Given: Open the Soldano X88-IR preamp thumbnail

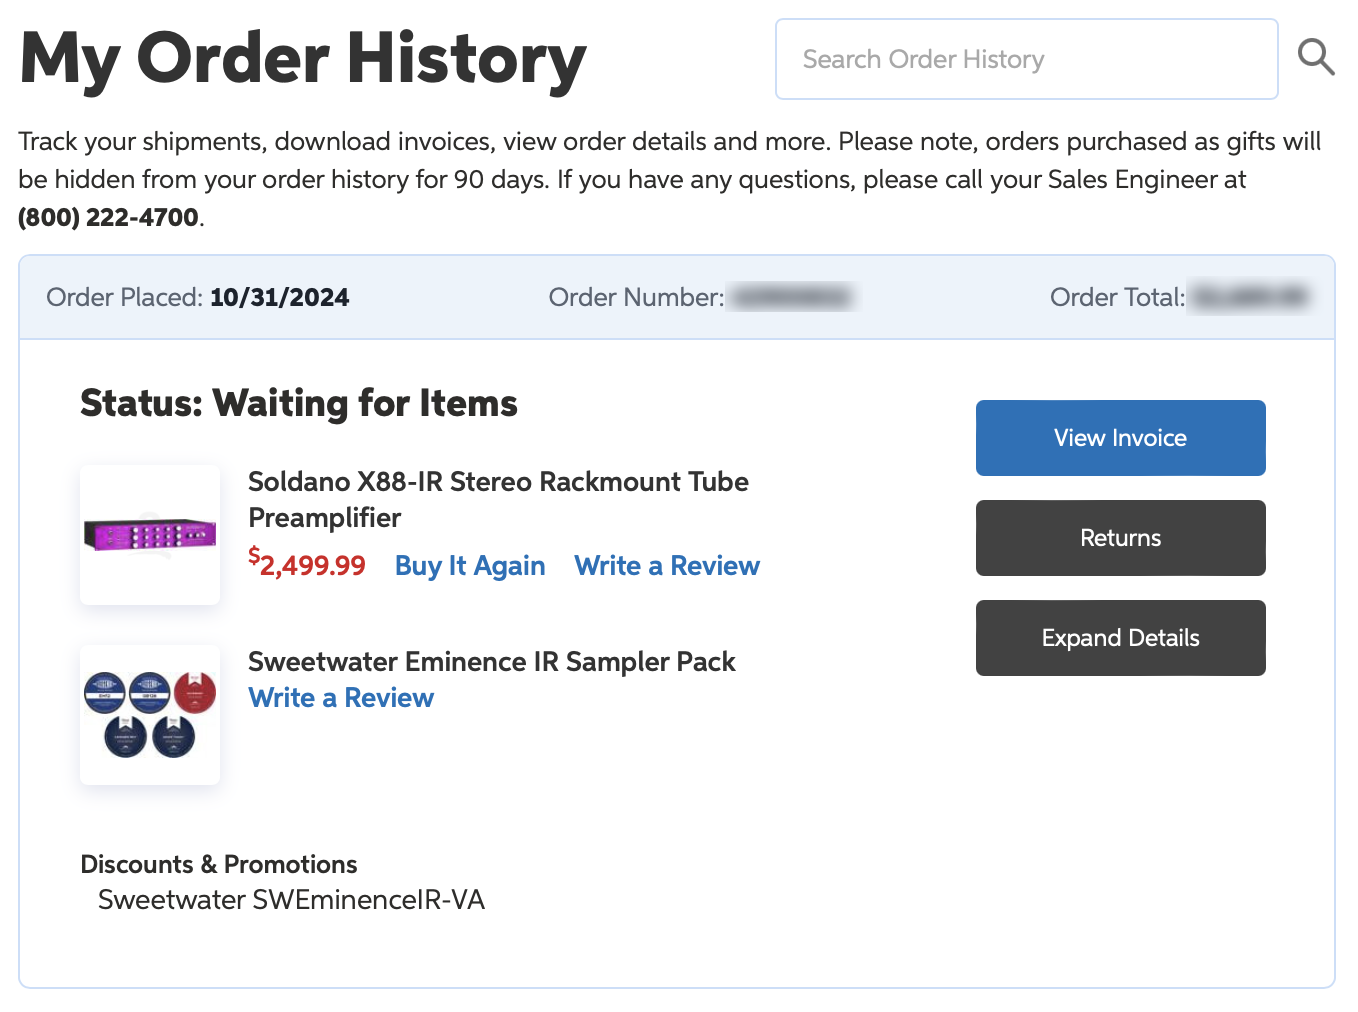Looking at the screenshot, I should pyautogui.click(x=150, y=535).
